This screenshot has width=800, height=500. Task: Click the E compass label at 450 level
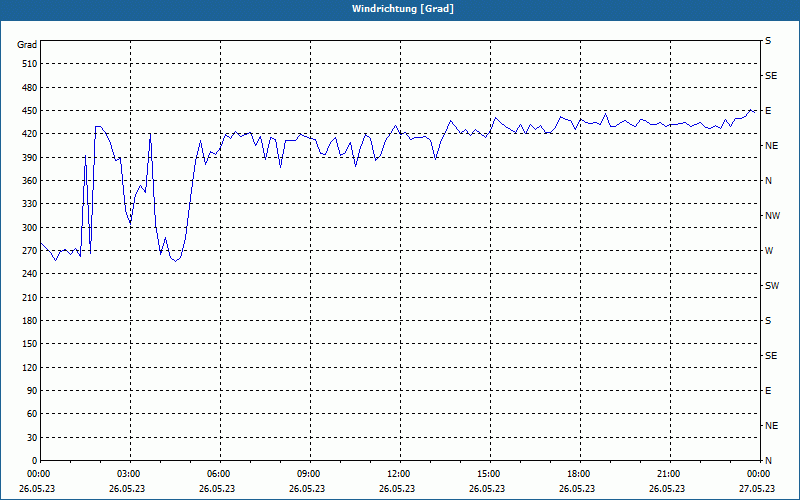(x=768, y=111)
